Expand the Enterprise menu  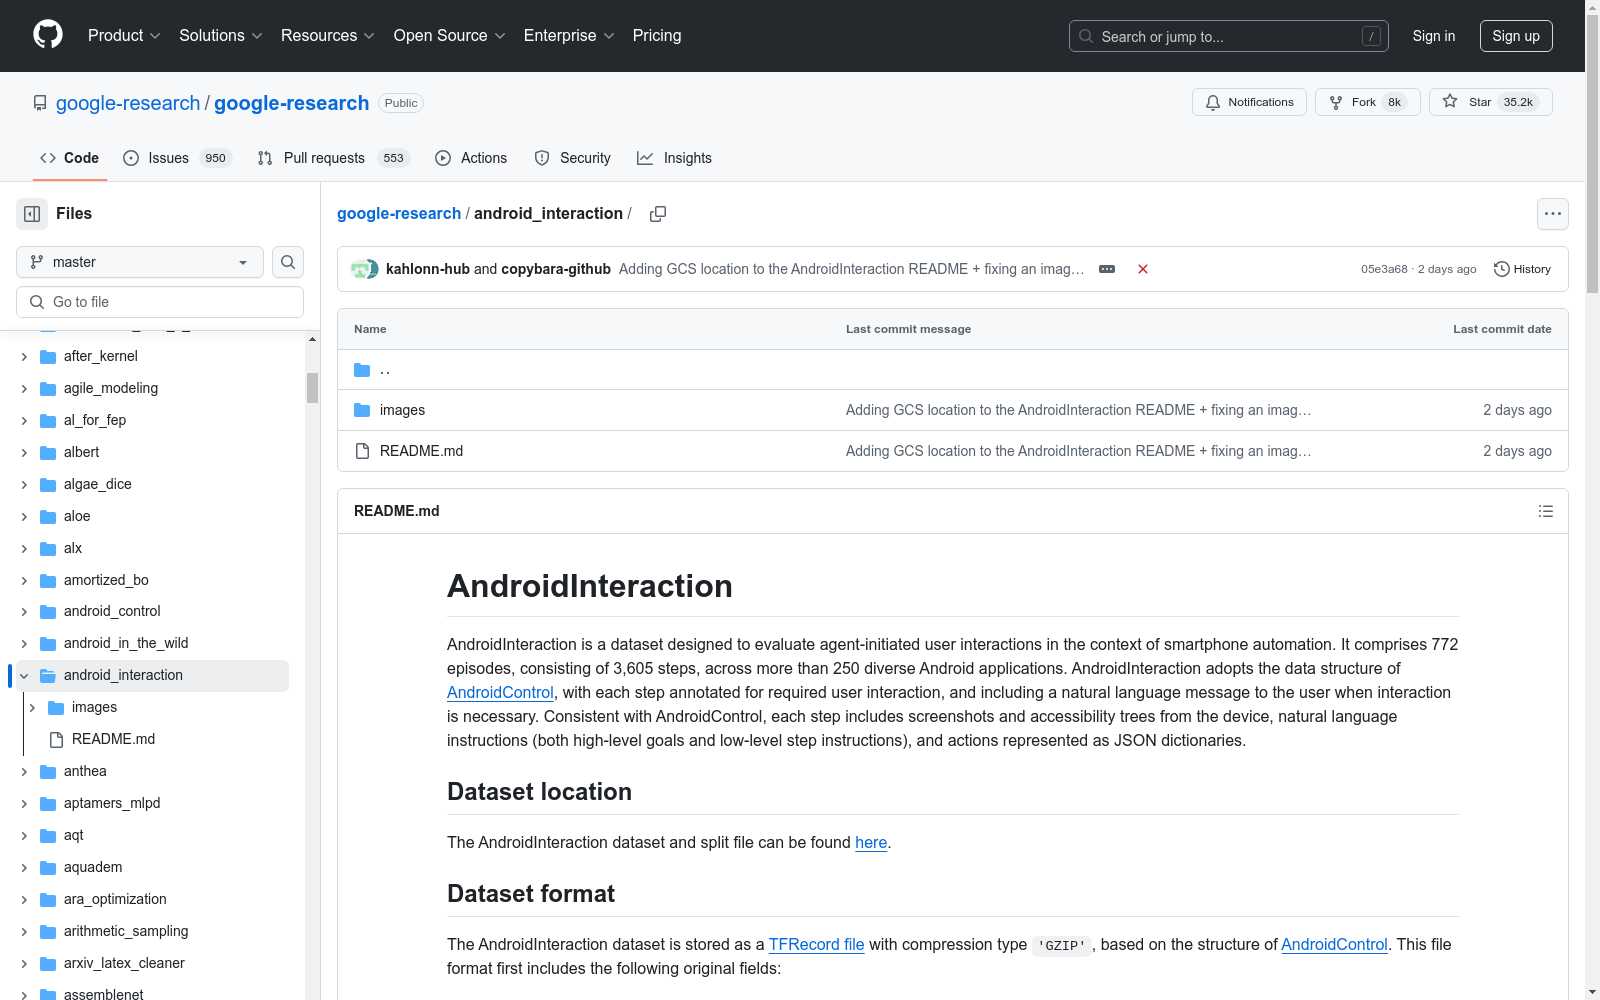569,35
